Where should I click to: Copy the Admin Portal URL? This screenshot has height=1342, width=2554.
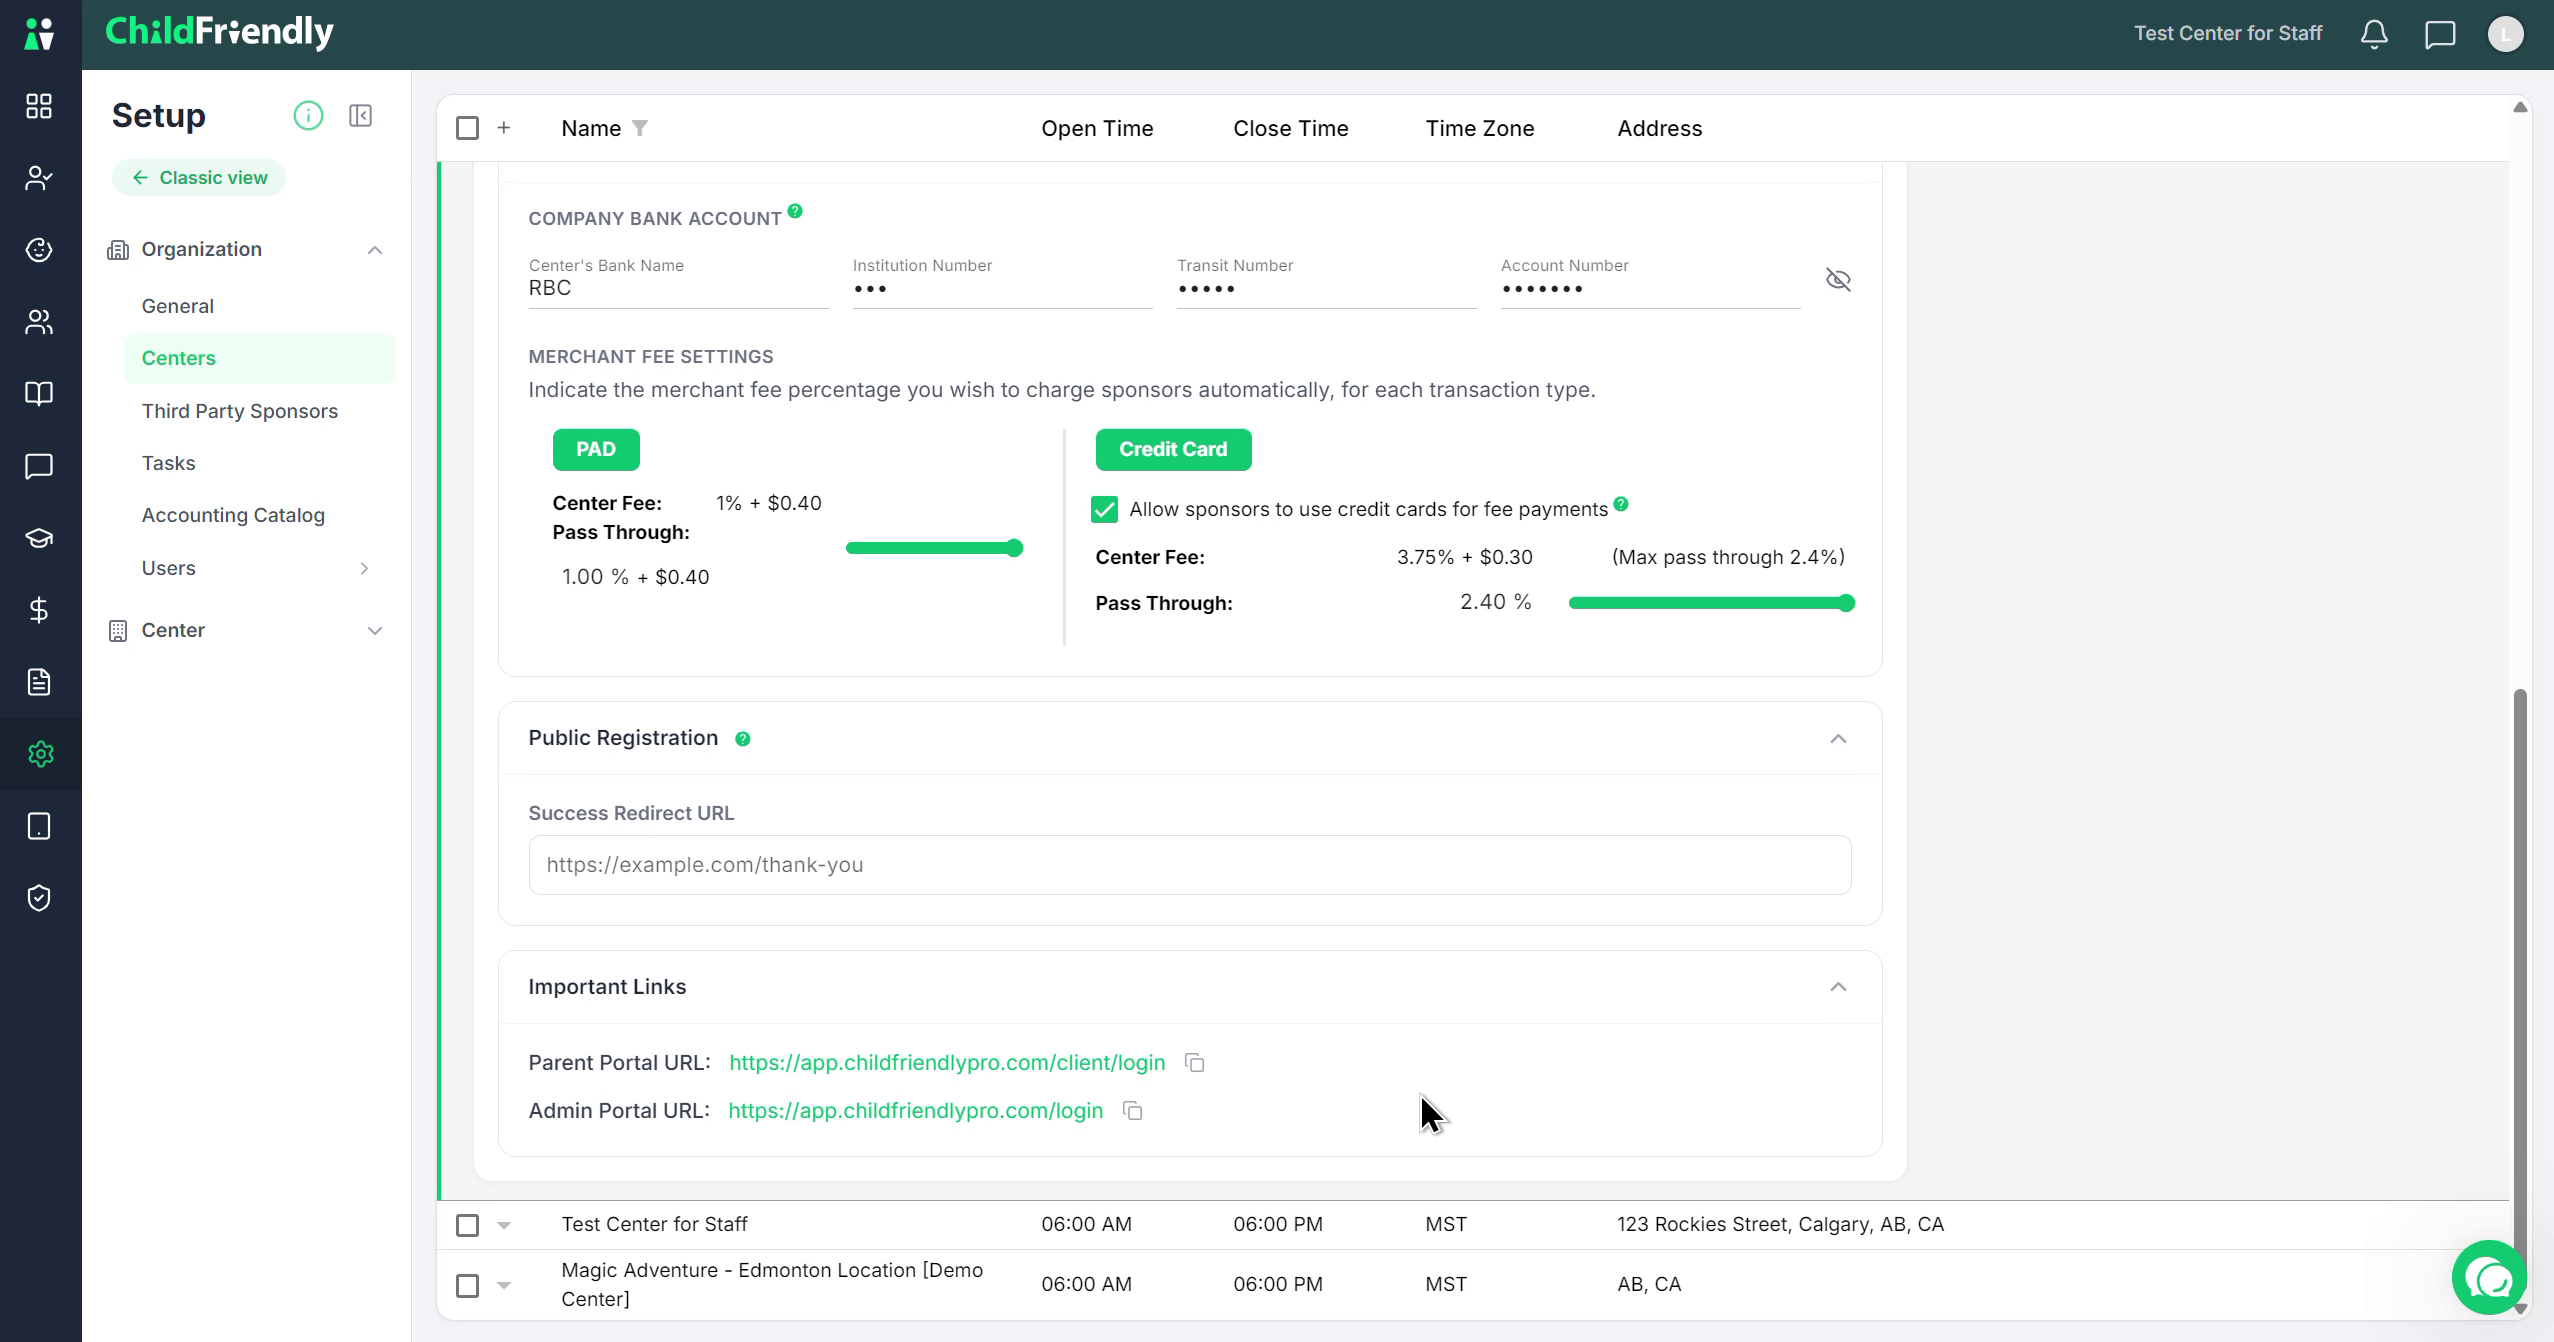pos(1132,1110)
